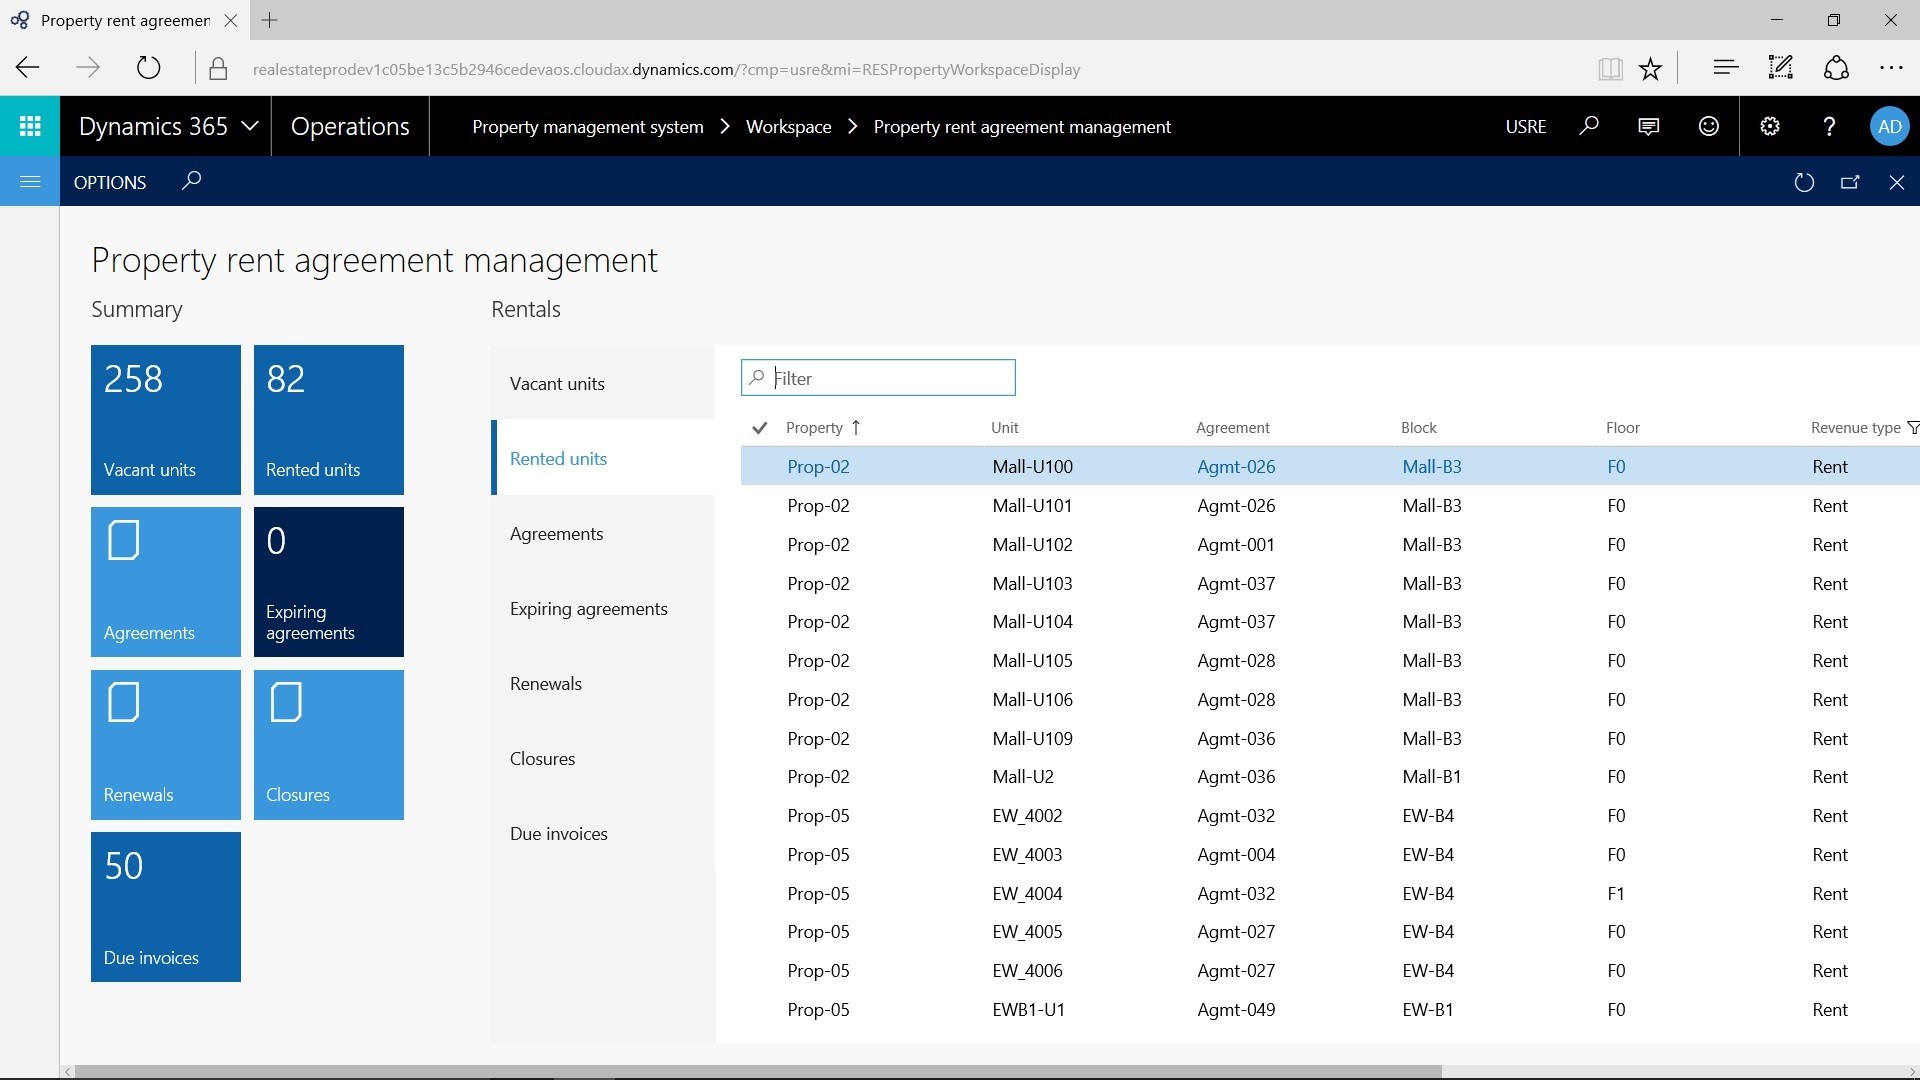
Task: Click the help question mark icon
Action: 1829,126
